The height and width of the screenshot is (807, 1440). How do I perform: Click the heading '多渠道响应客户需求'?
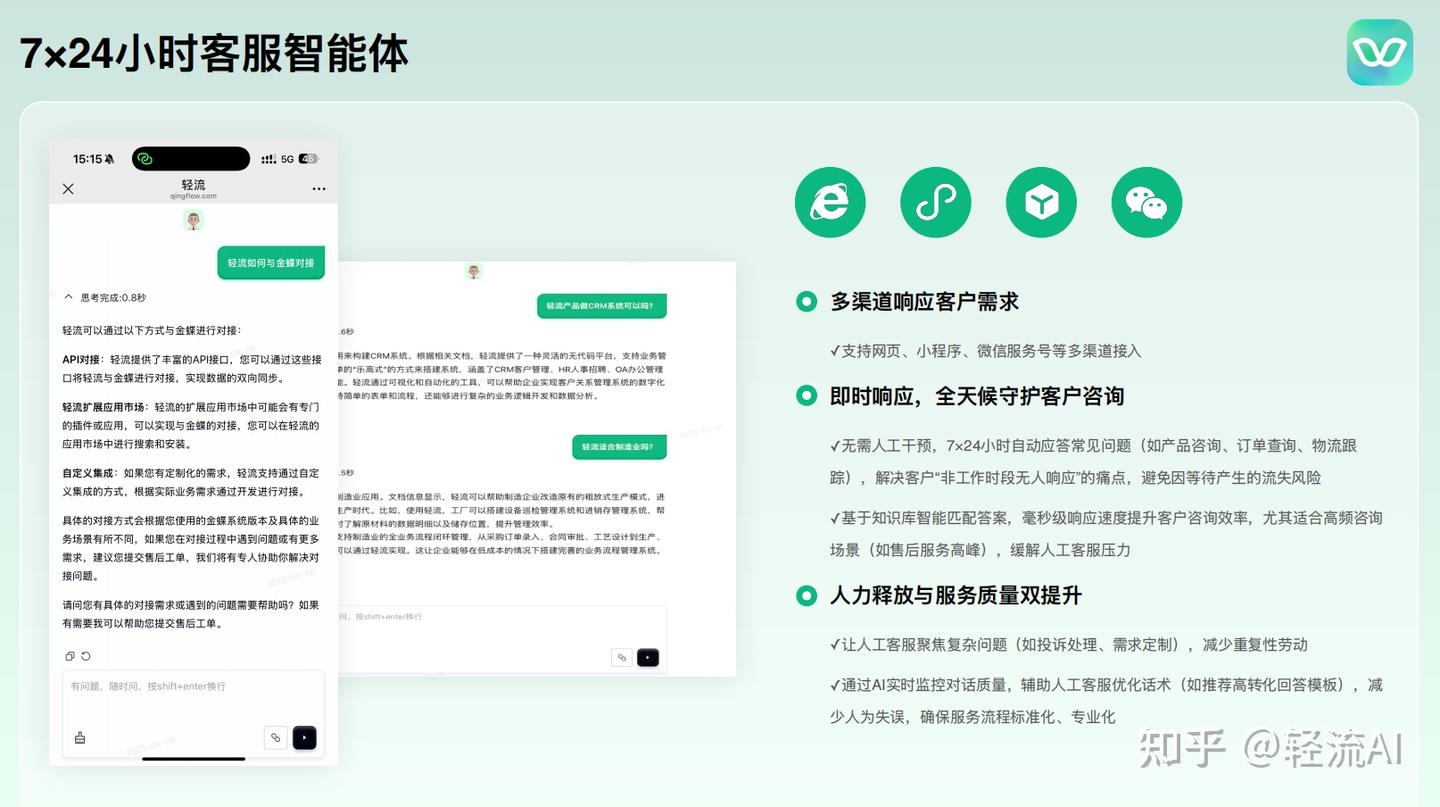pos(924,301)
